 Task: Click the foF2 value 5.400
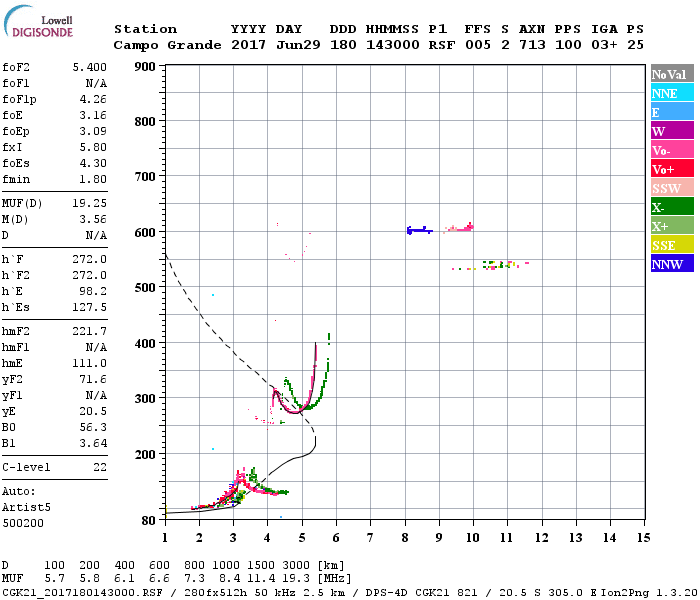(x=90, y=67)
